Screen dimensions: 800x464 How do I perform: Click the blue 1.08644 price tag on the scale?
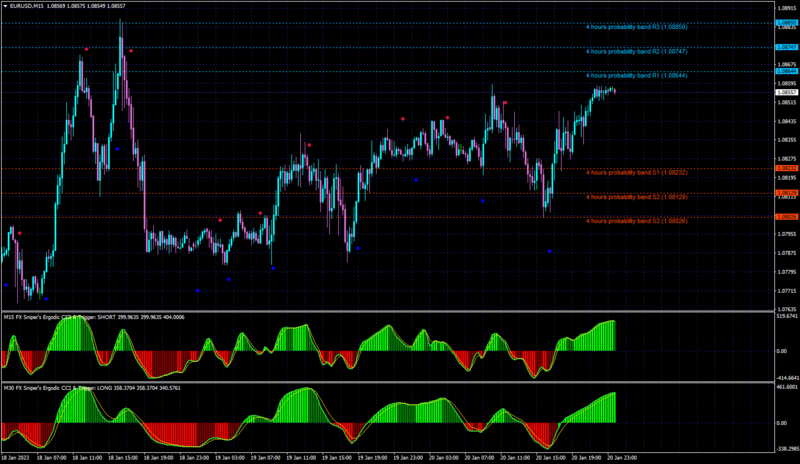click(x=786, y=71)
